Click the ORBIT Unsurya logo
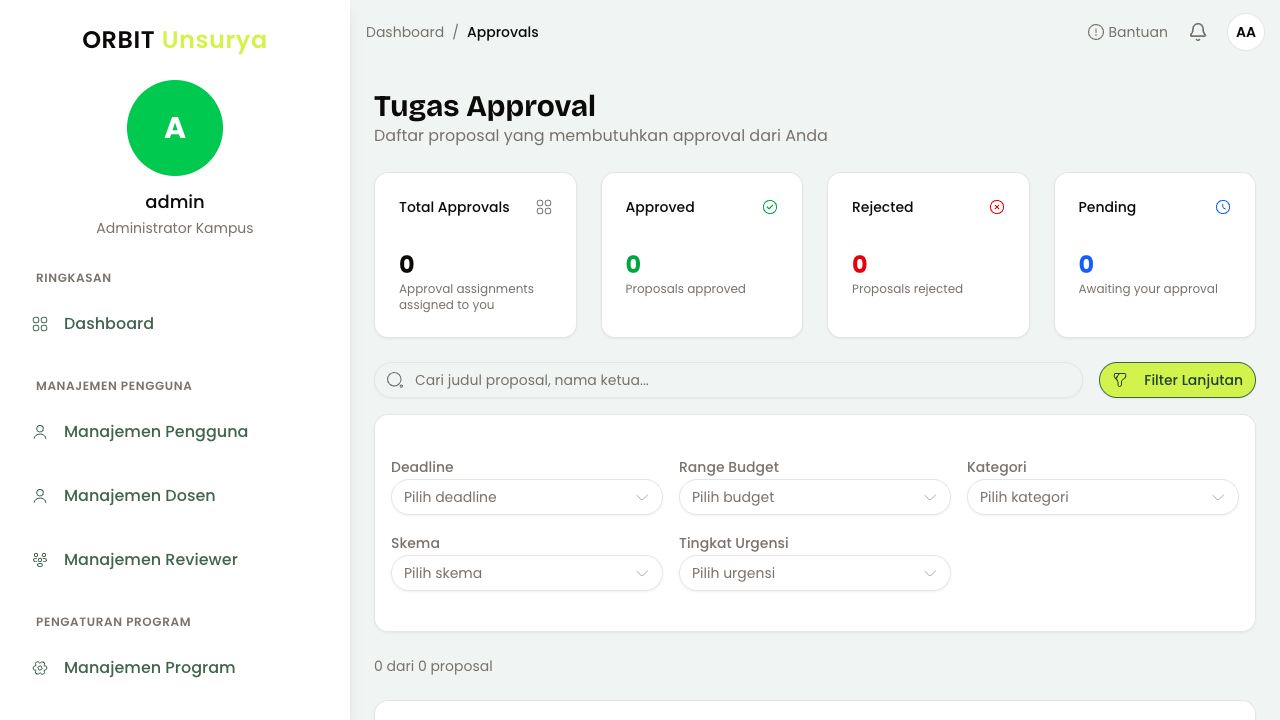 point(175,40)
